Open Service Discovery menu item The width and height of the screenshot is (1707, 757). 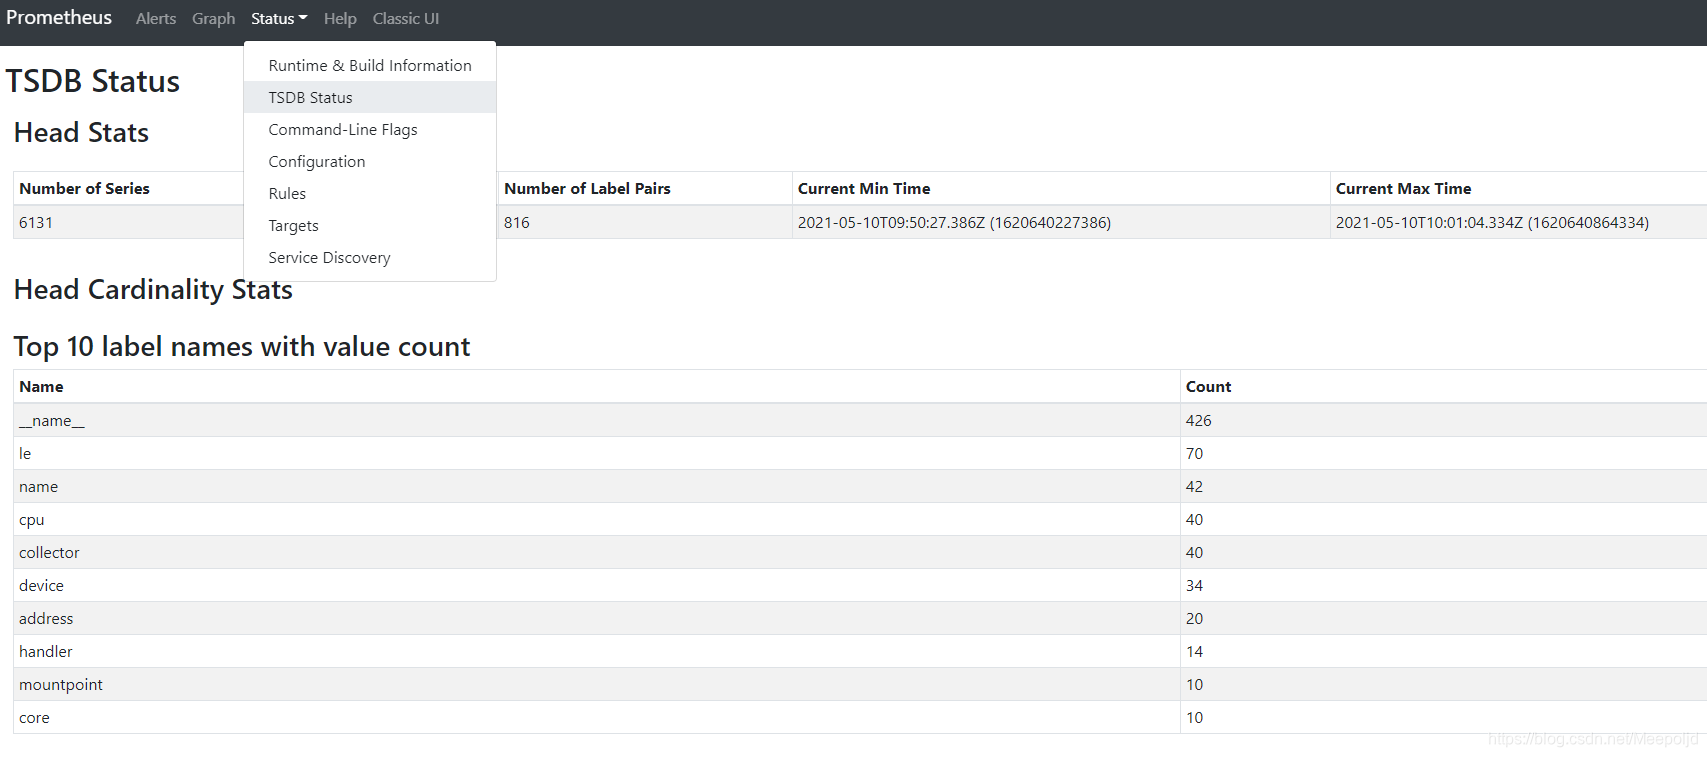click(370, 257)
